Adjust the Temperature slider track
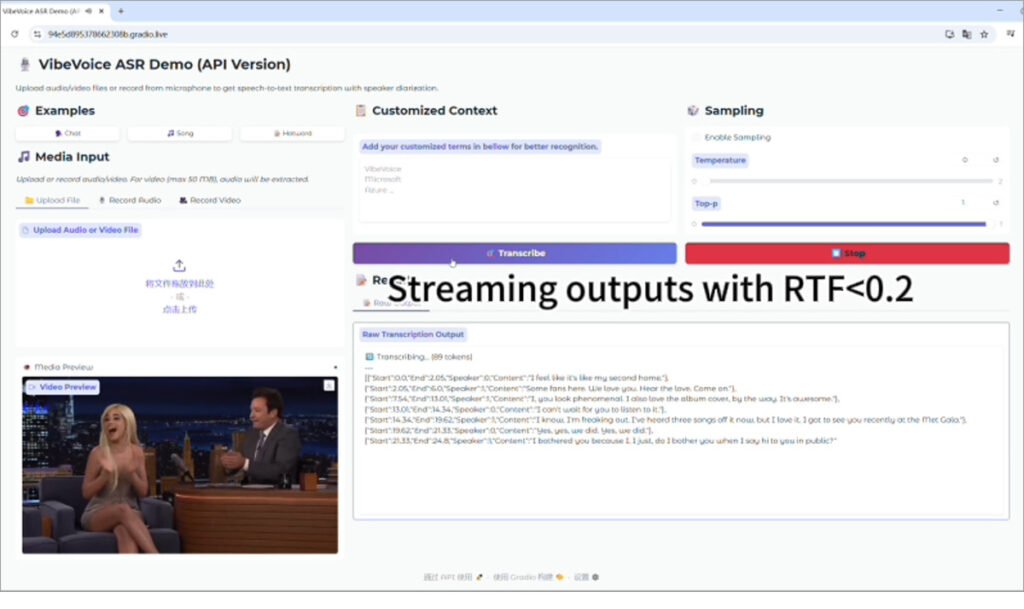1024x609 pixels. (850, 181)
